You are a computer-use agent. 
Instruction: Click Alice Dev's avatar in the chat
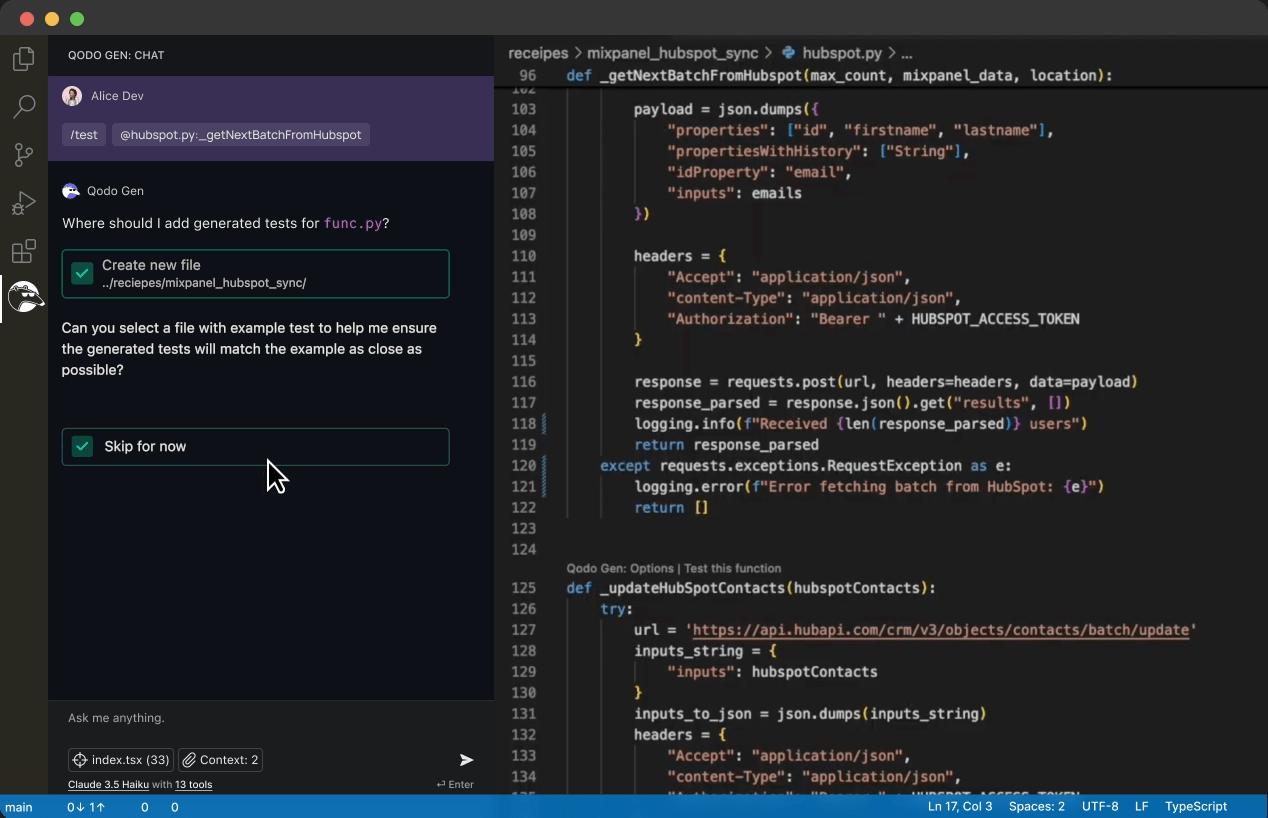72,96
